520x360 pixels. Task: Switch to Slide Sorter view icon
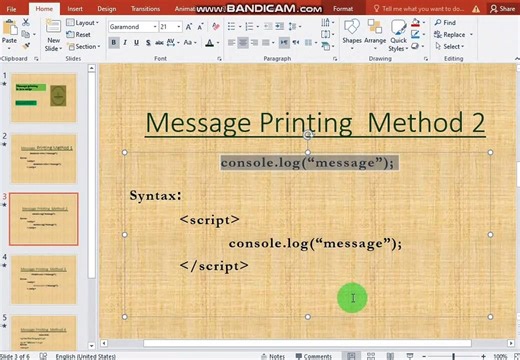(371, 356)
